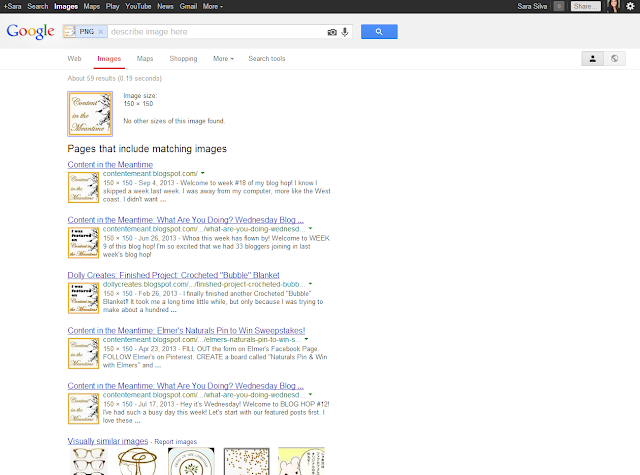Click Gmail in the top bar

tap(188, 6)
